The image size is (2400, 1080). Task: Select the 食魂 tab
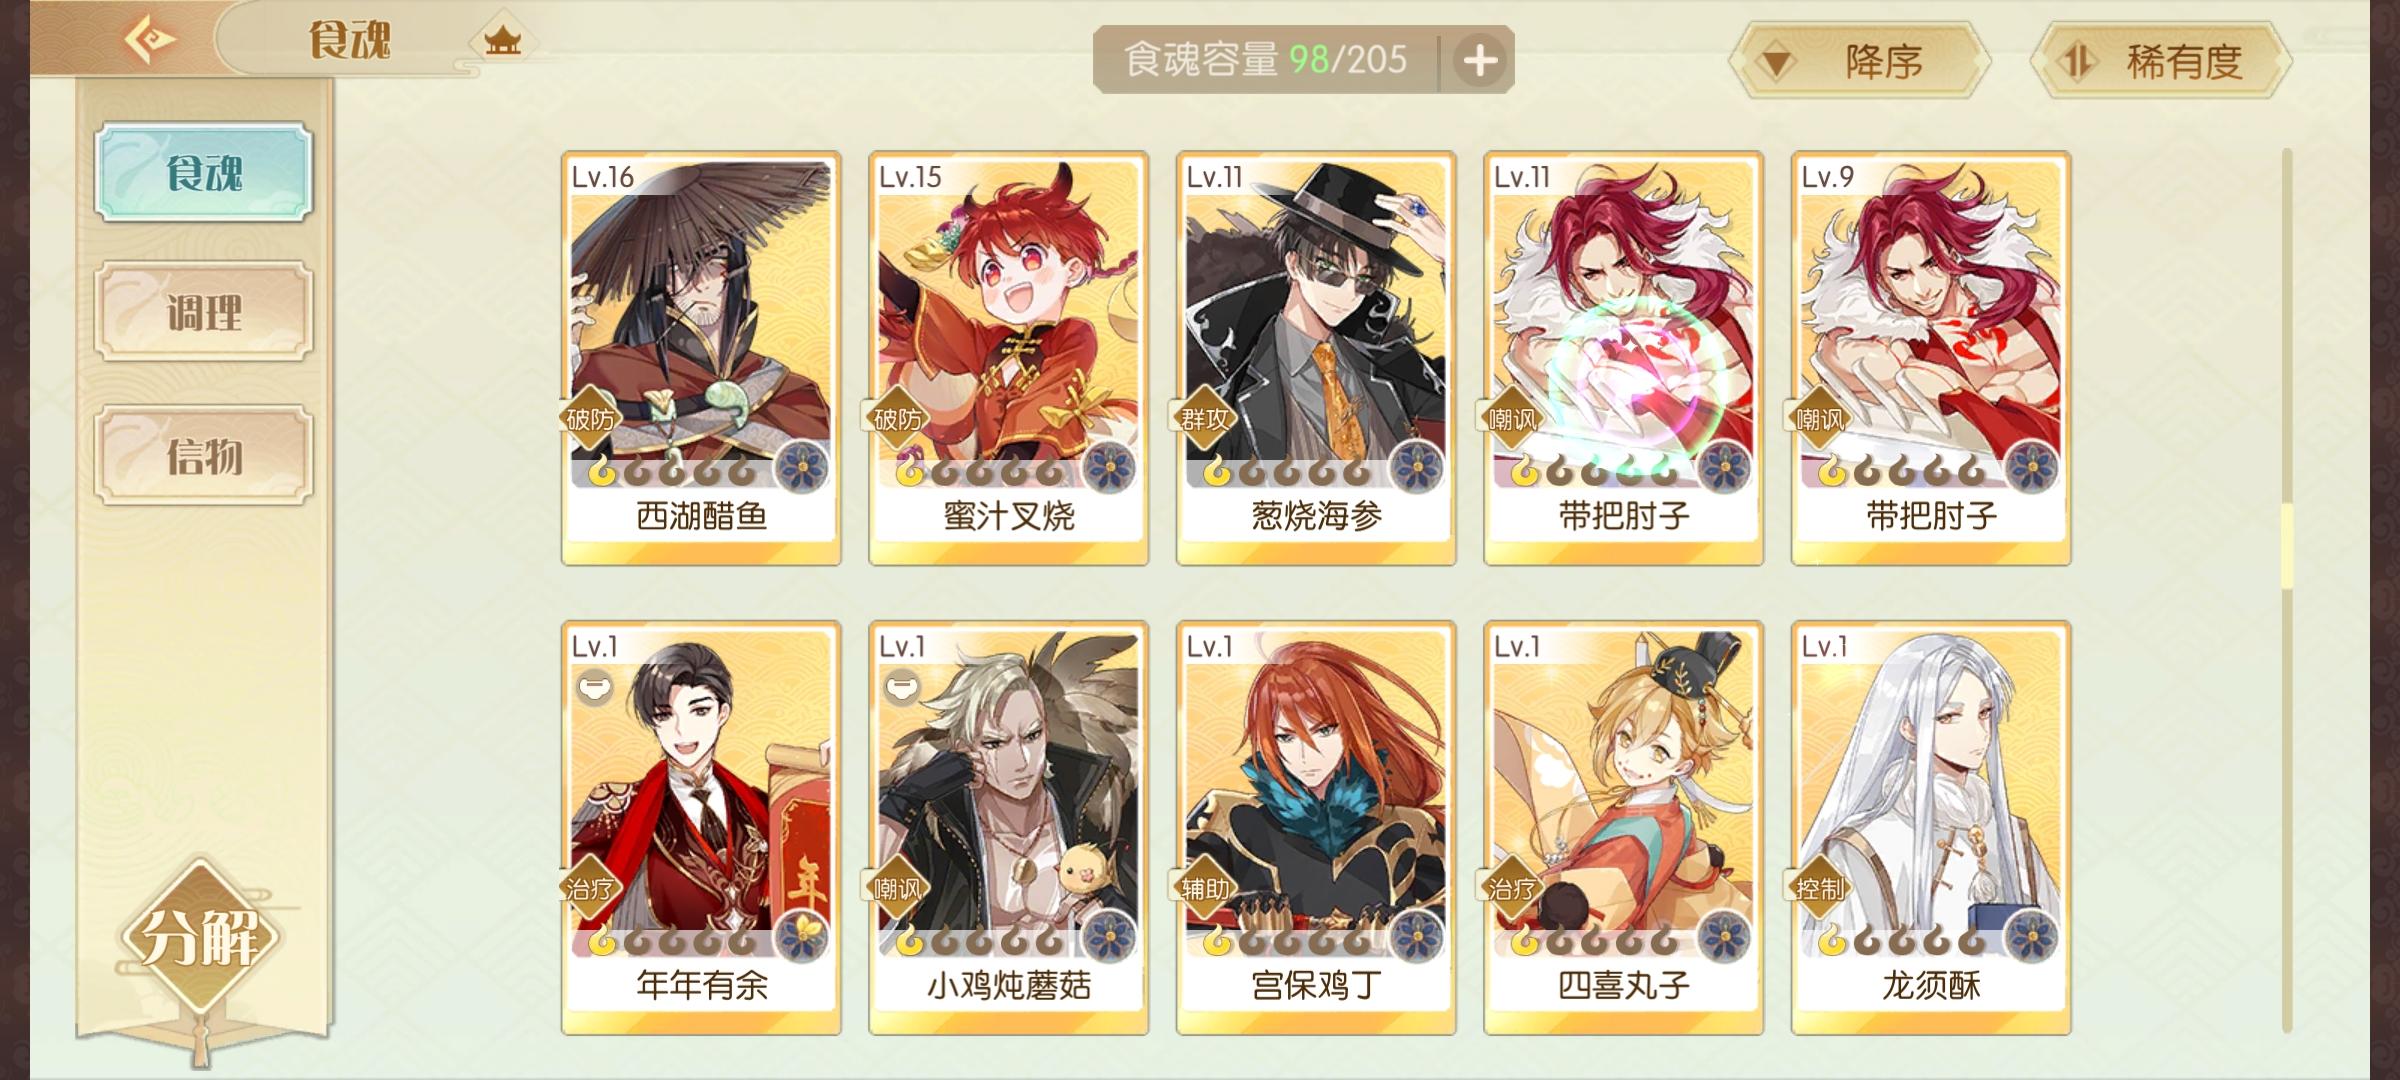click(x=204, y=172)
